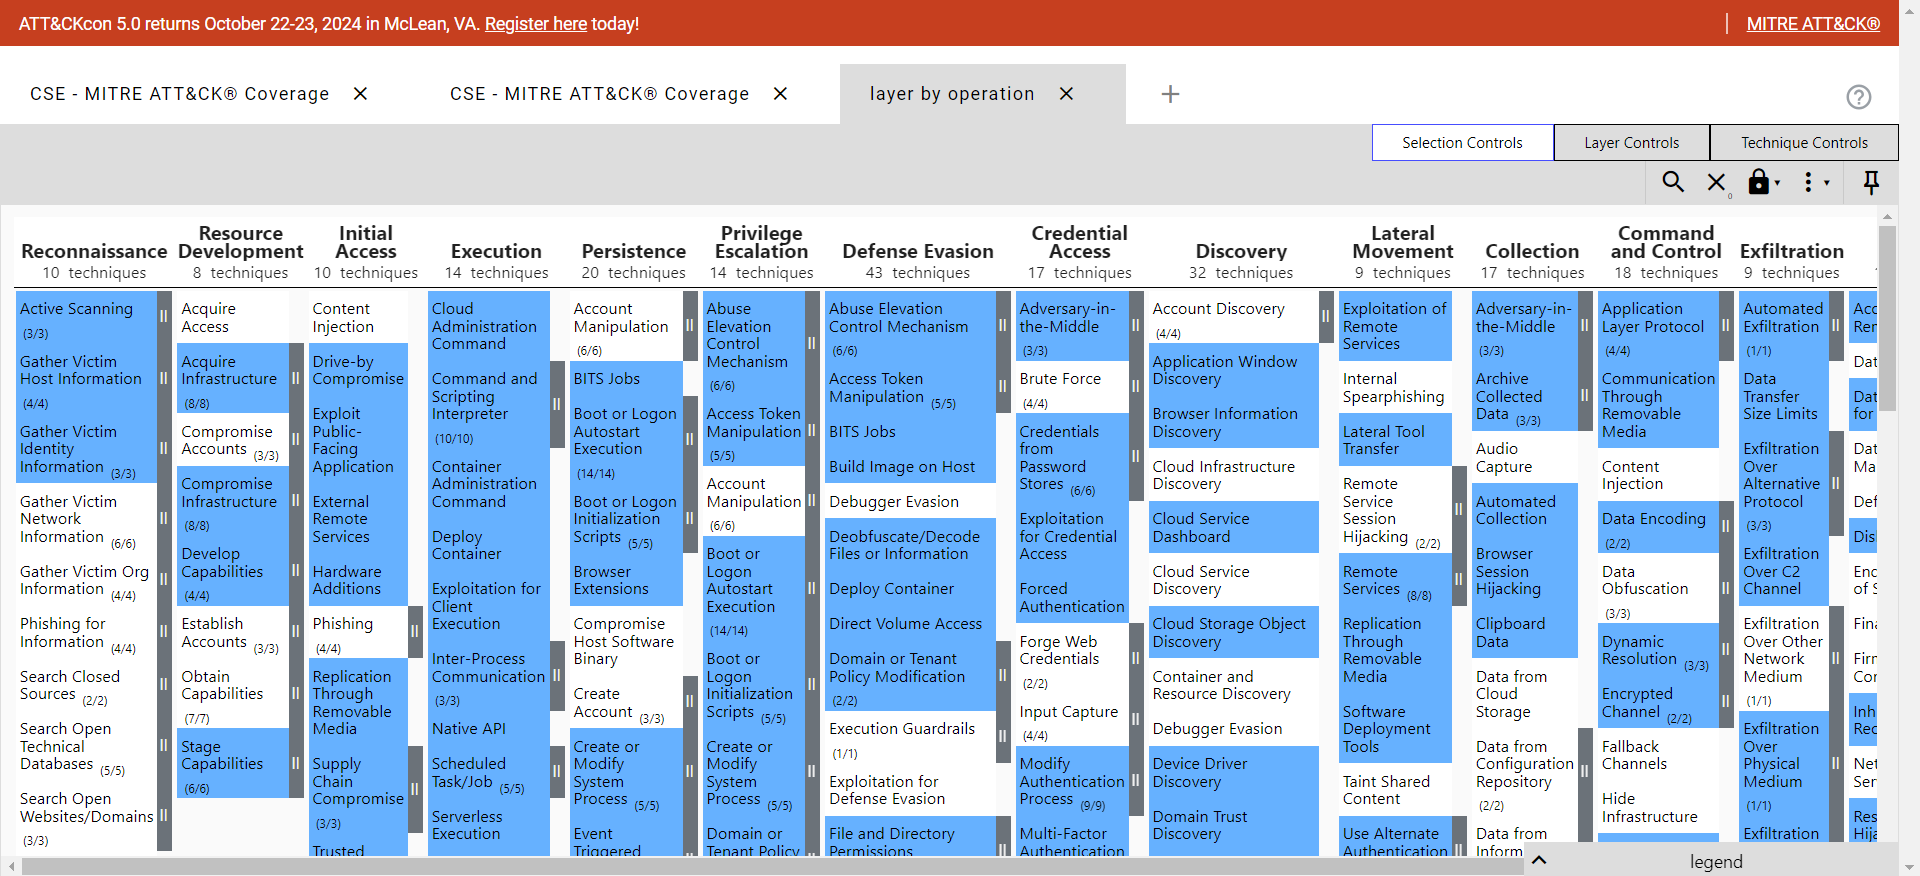The image size is (1920, 876).
Task: Select the layer by operation tab
Action: point(952,94)
